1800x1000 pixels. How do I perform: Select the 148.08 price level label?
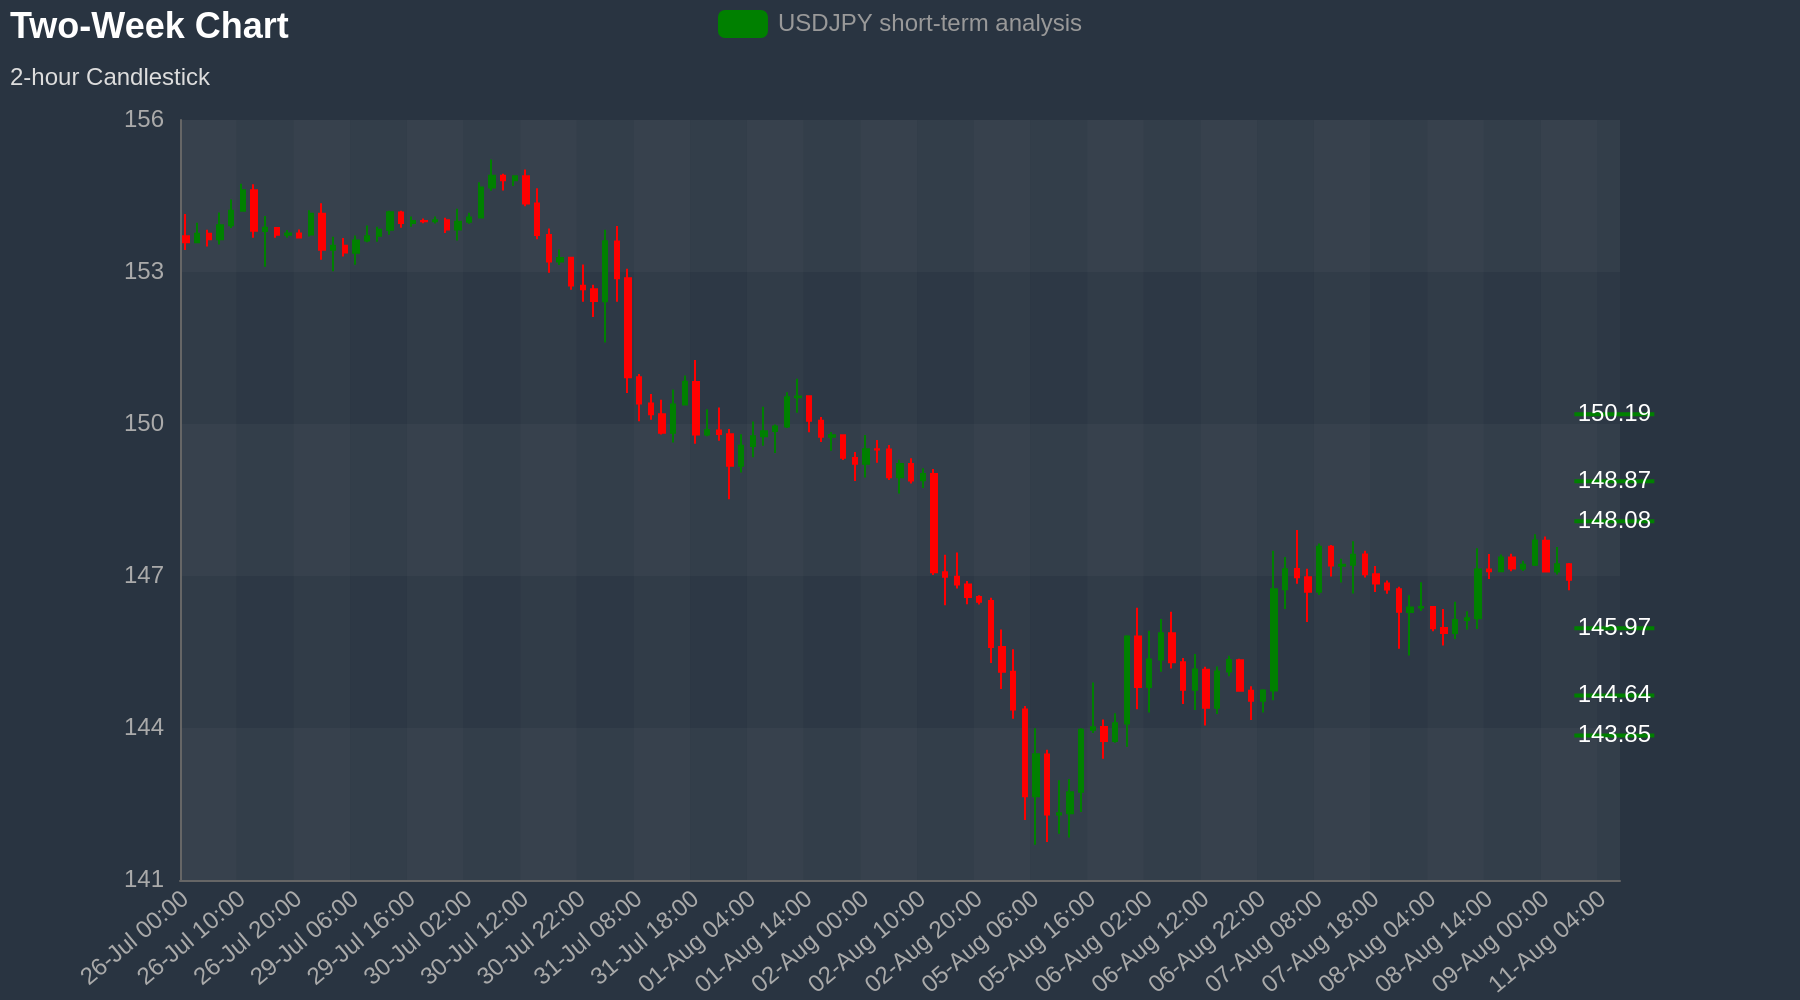(1614, 520)
